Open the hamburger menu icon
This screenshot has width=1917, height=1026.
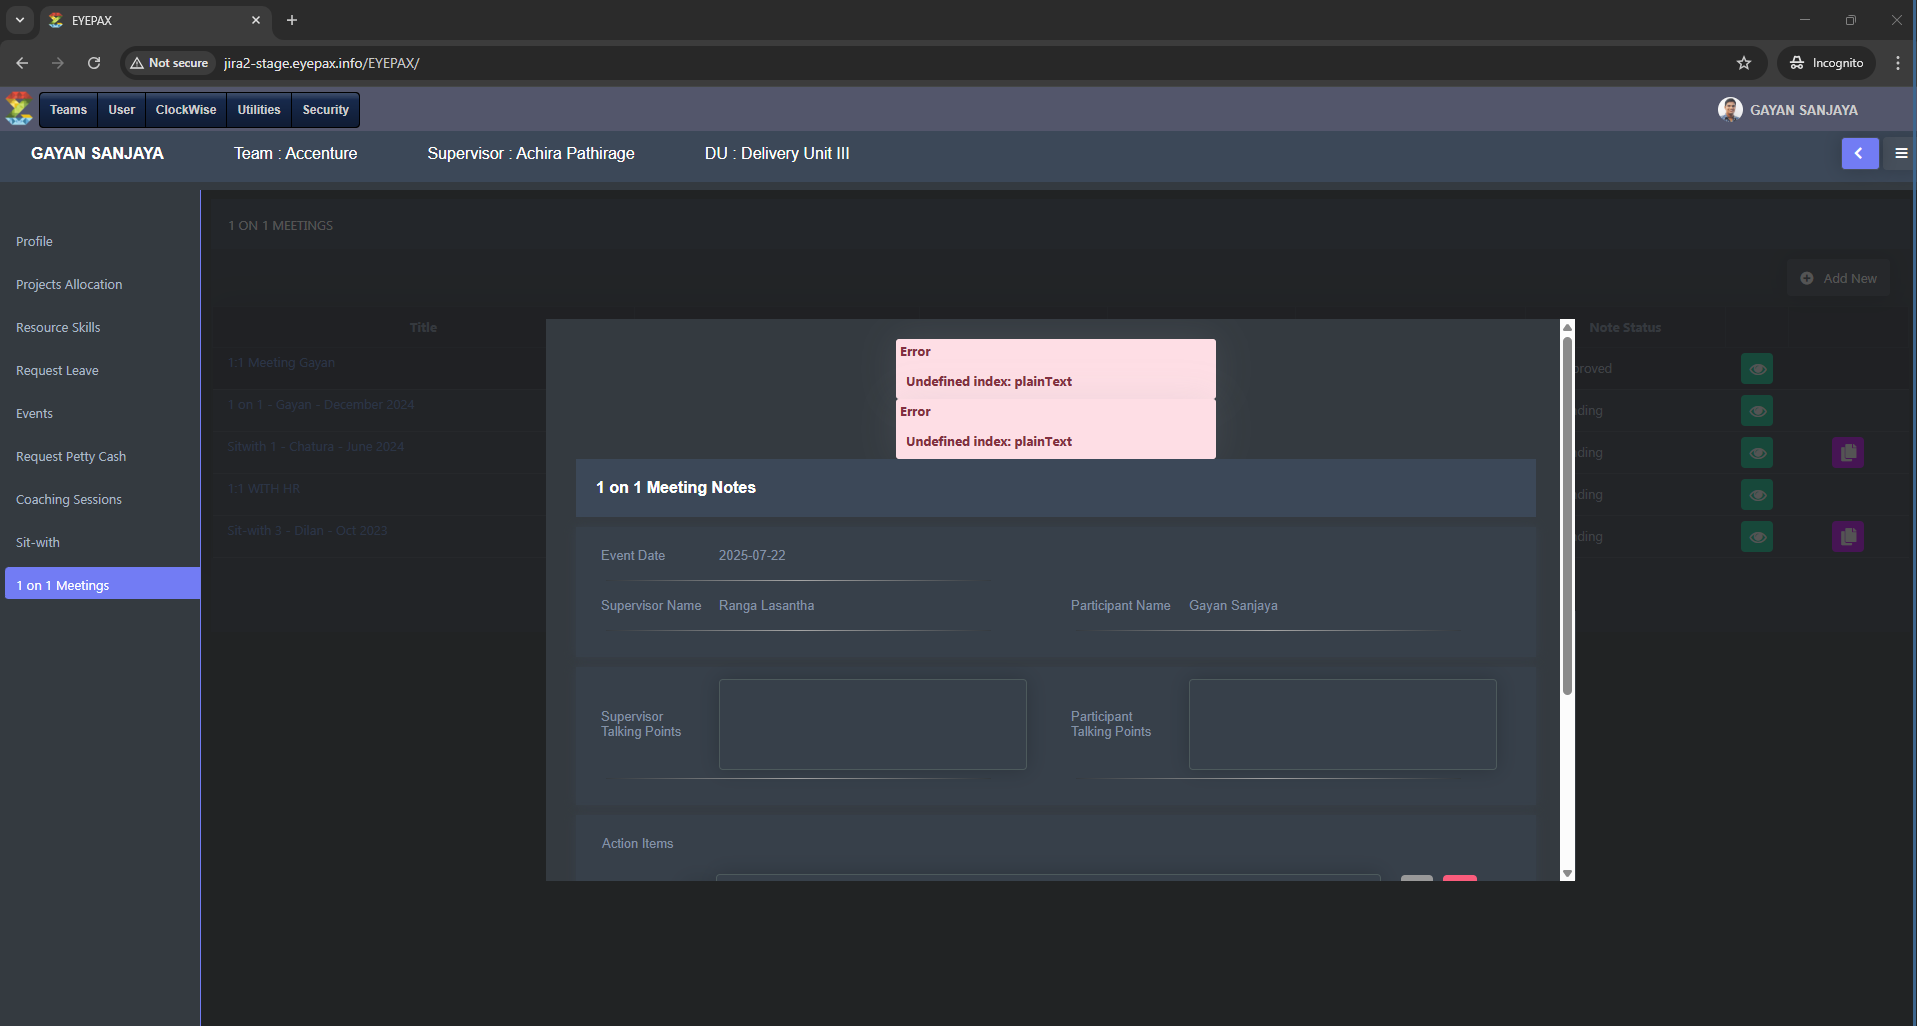[x=1900, y=153]
